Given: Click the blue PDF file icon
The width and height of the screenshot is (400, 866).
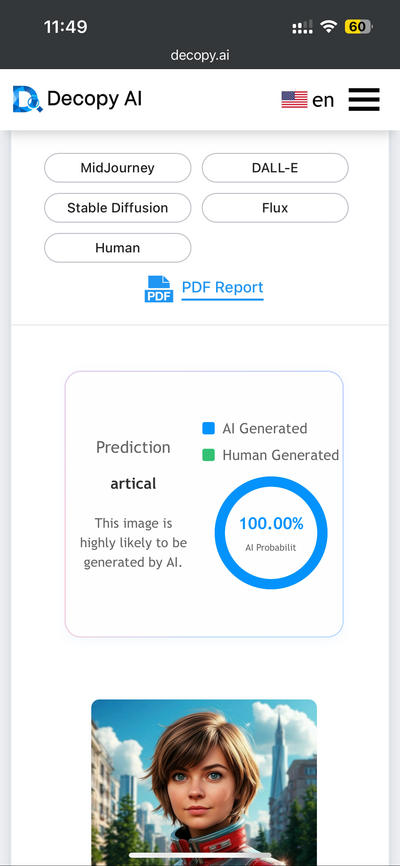Looking at the screenshot, I should (159, 289).
